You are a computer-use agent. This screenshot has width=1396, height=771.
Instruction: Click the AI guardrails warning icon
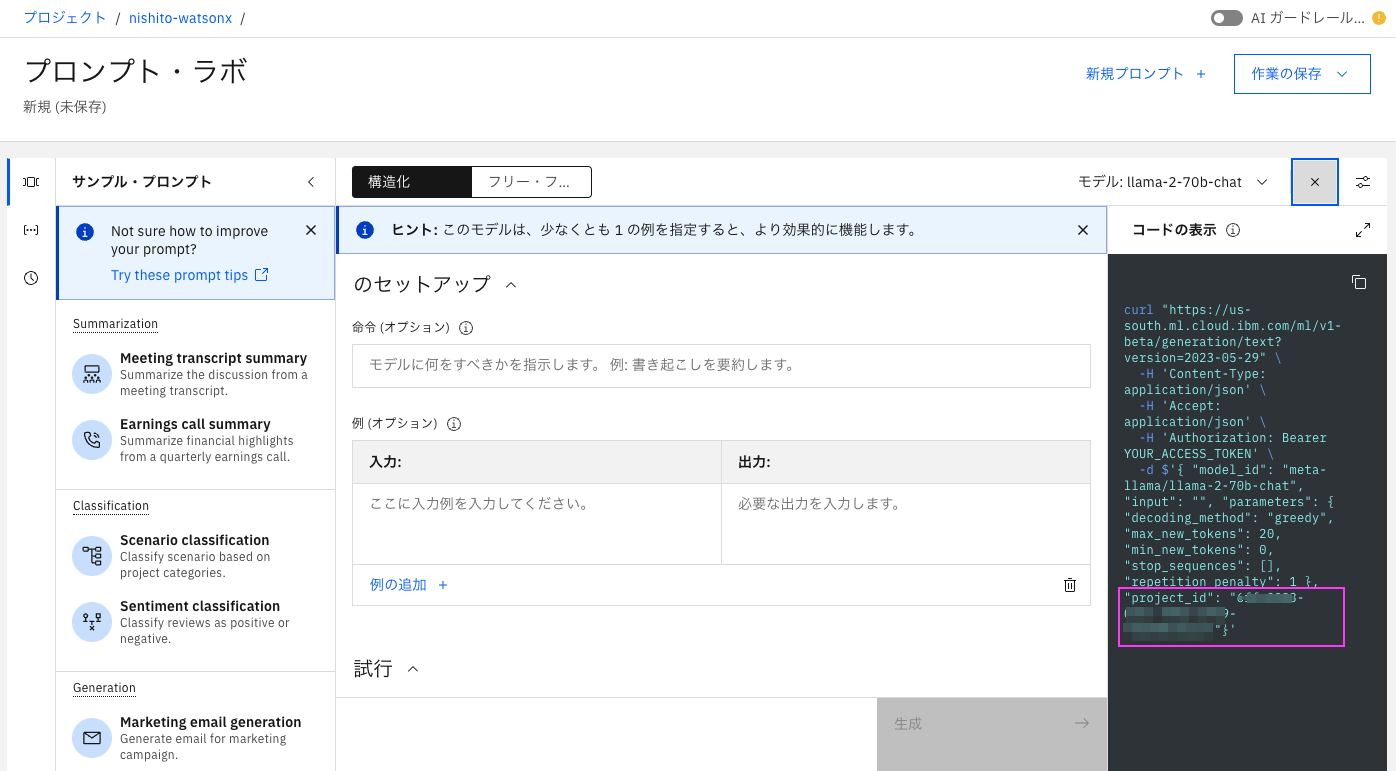click(x=1379, y=18)
